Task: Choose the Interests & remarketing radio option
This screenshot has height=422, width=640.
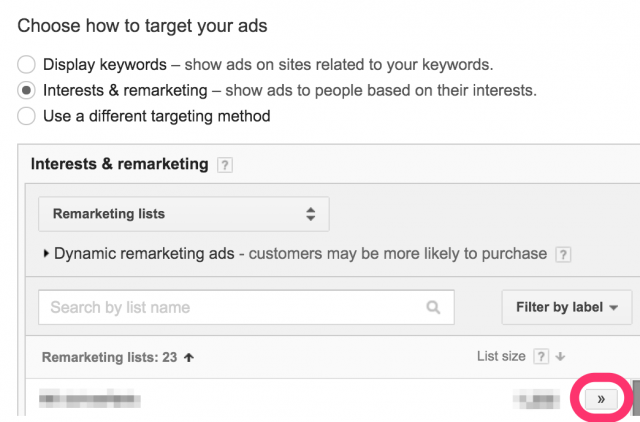Action: 27,90
